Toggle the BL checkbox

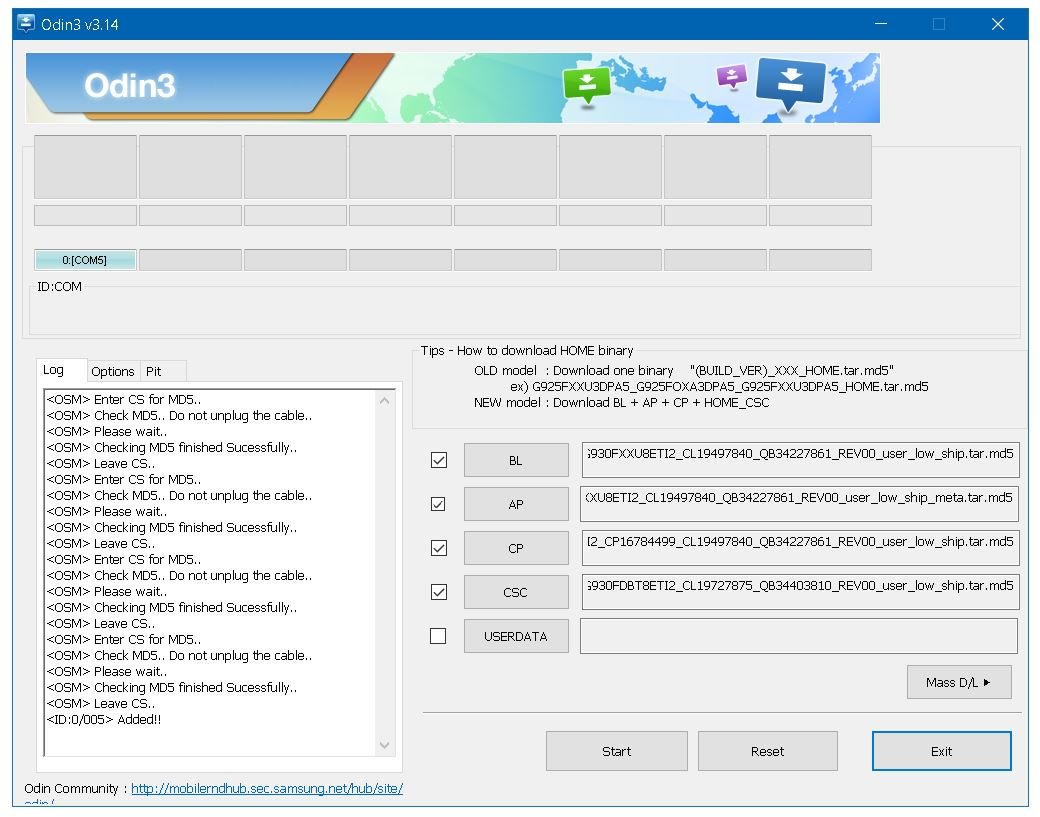438,460
